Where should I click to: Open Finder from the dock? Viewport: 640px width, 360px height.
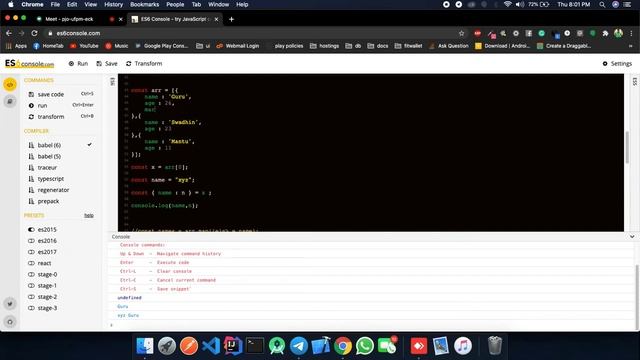144,346
